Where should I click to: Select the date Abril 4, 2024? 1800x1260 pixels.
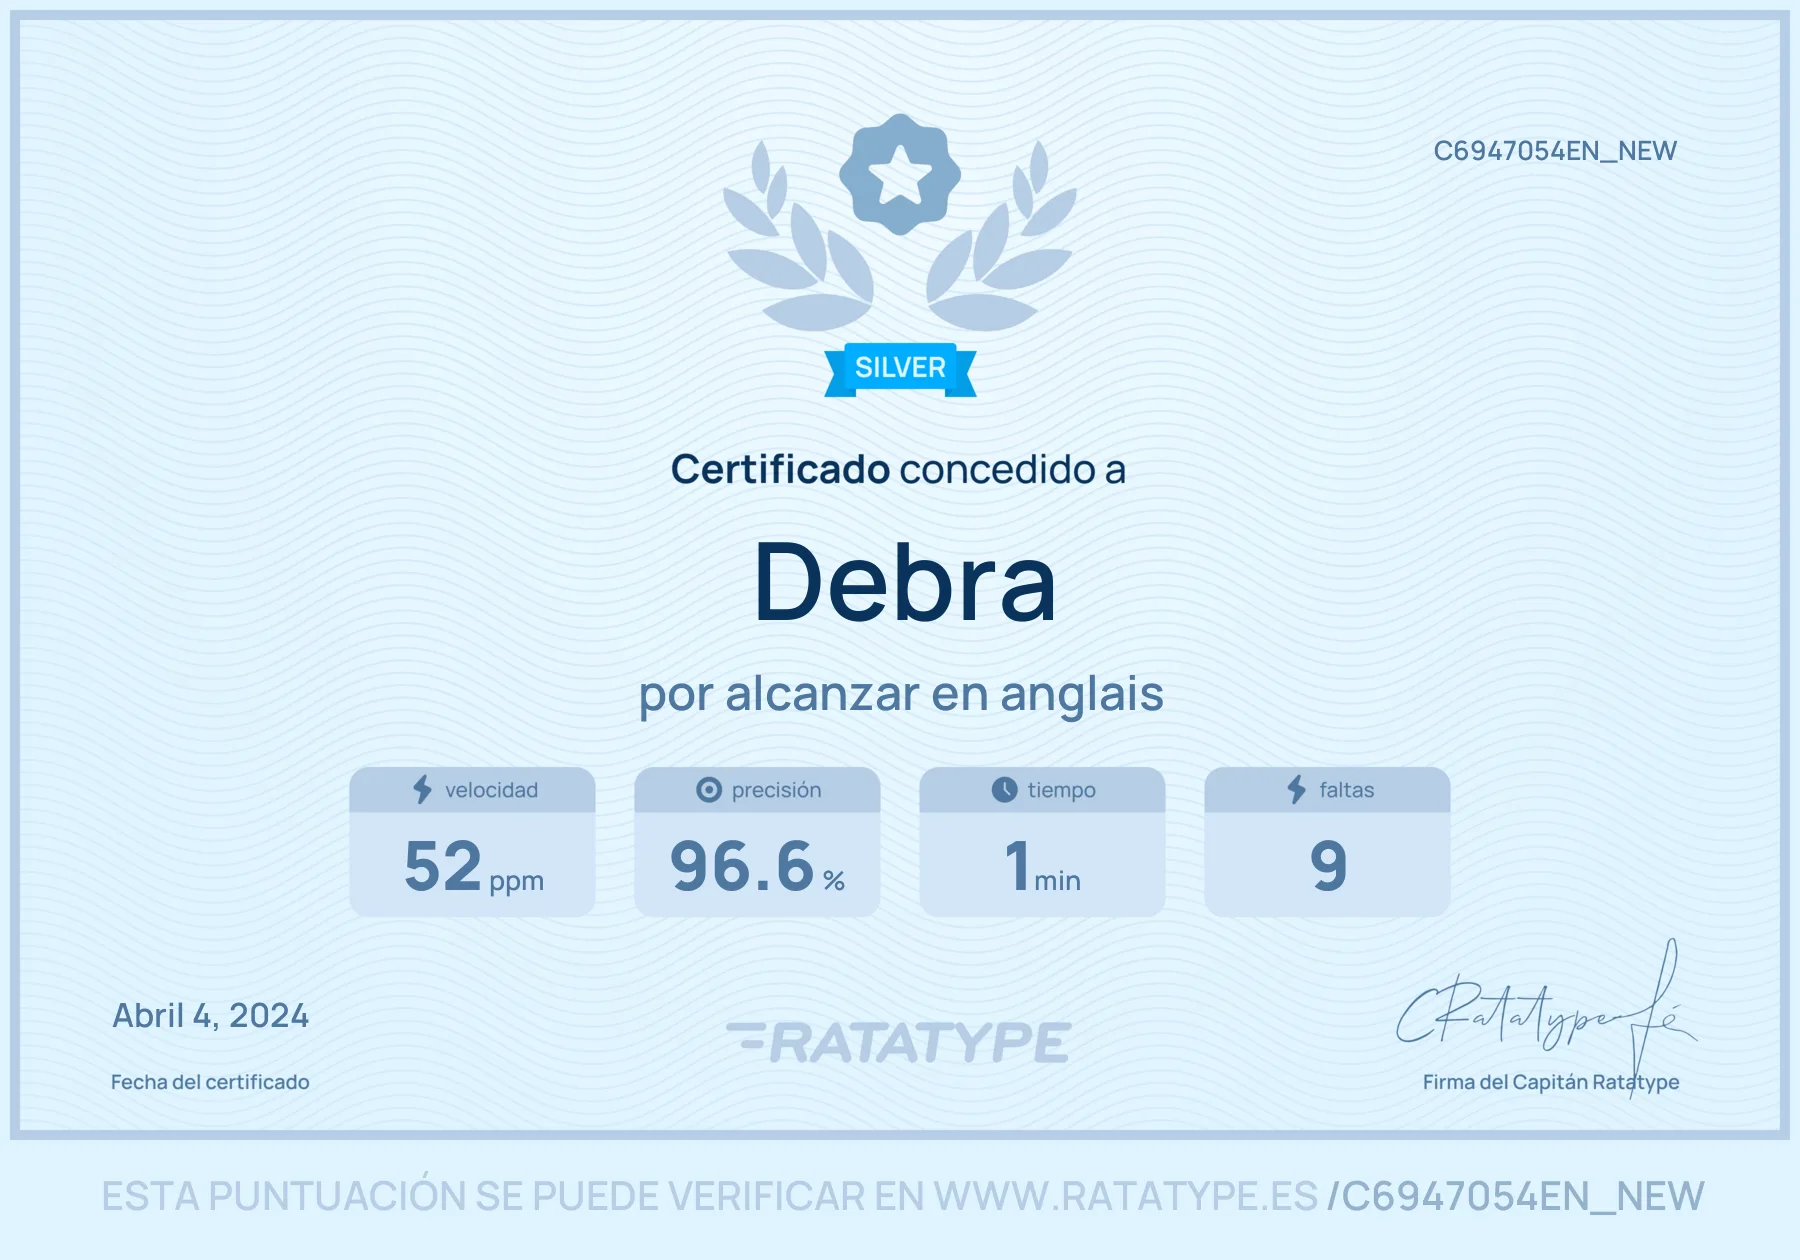coord(210,1016)
